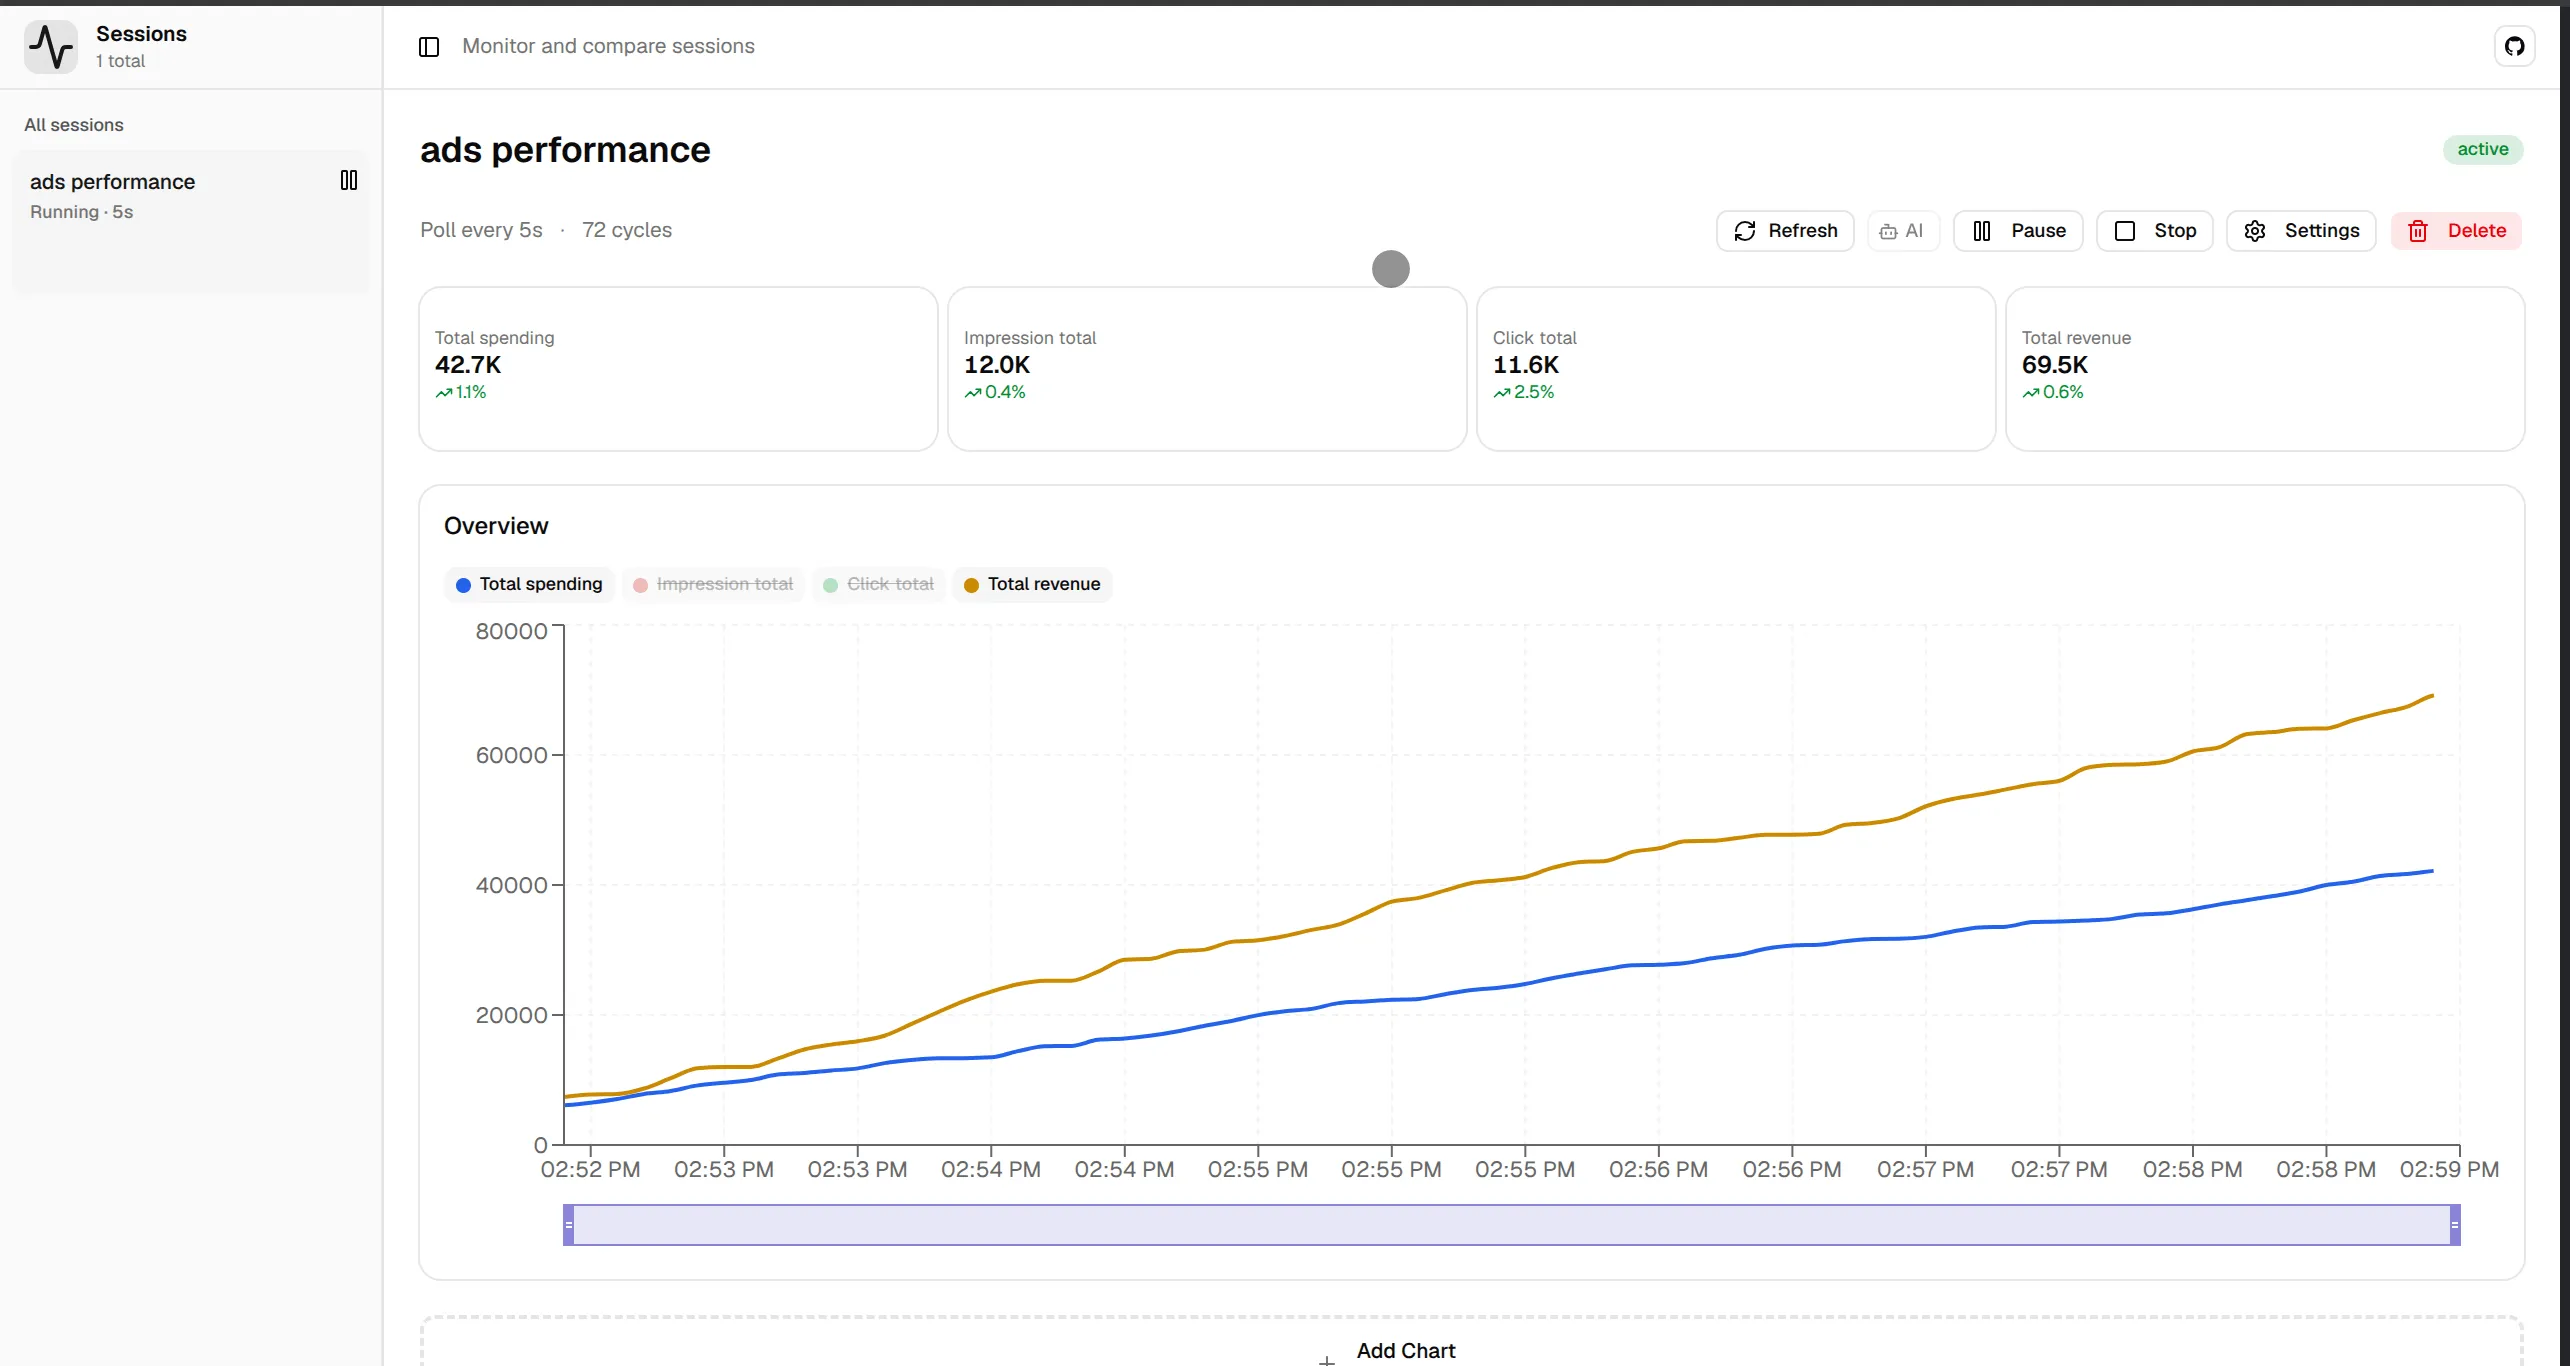Image resolution: width=2570 pixels, height=1366 pixels.
Task: Pause the ads performance session
Action: click(x=2018, y=231)
